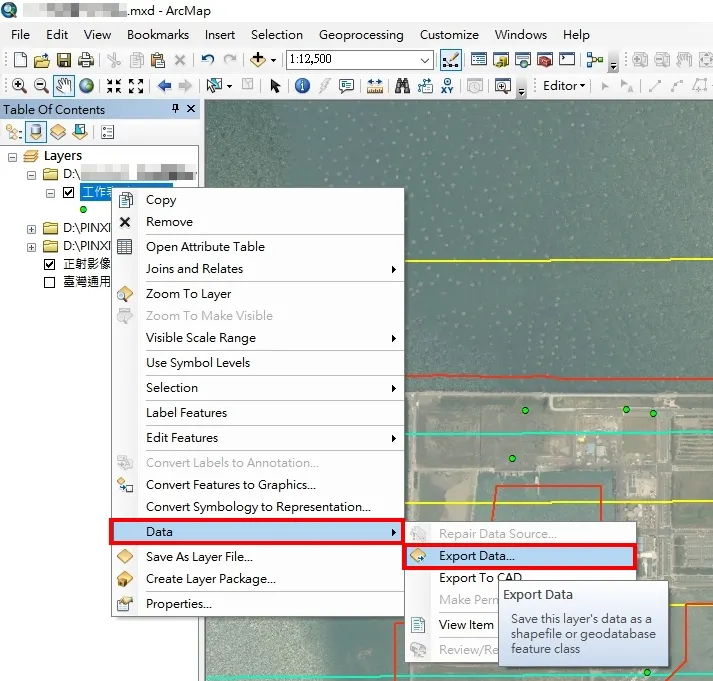Click the Full Extent globe icon
The height and width of the screenshot is (681, 713).
86,86
